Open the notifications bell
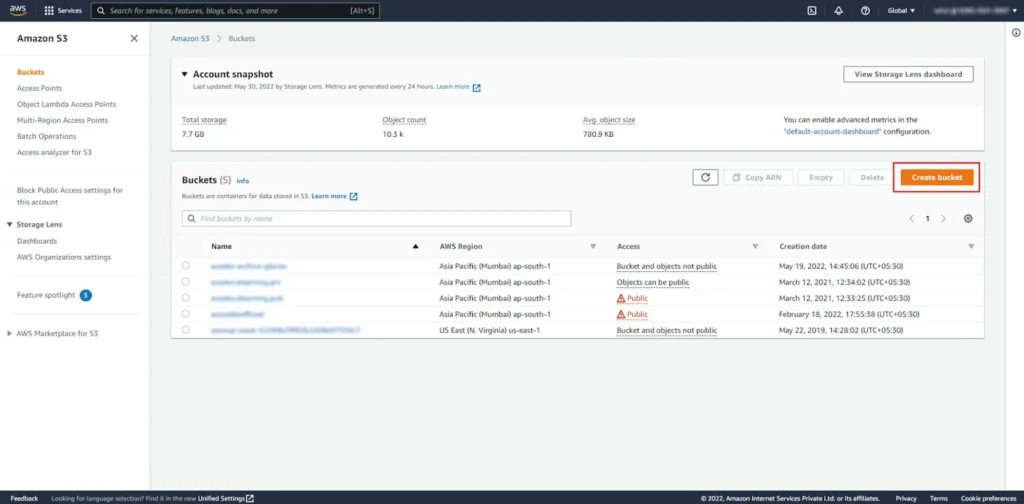The height and width of the screenshot is (504, 1024). (x=839, y=10)
